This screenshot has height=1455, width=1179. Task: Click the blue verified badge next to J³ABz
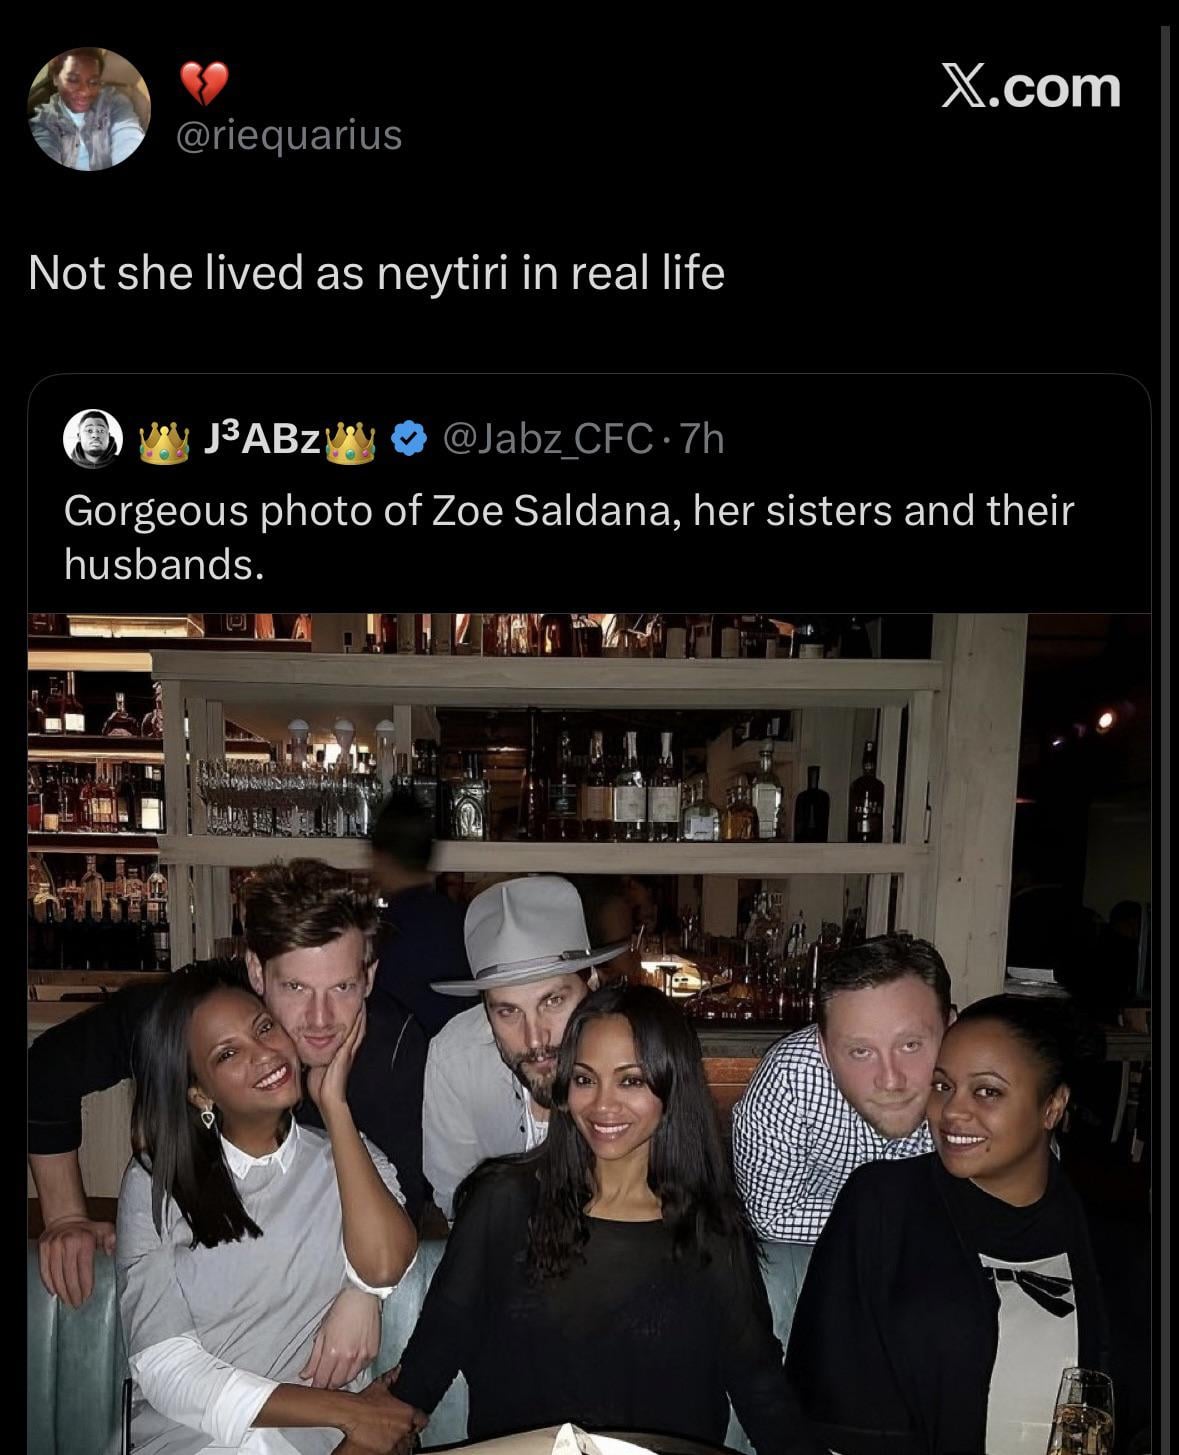409,439
